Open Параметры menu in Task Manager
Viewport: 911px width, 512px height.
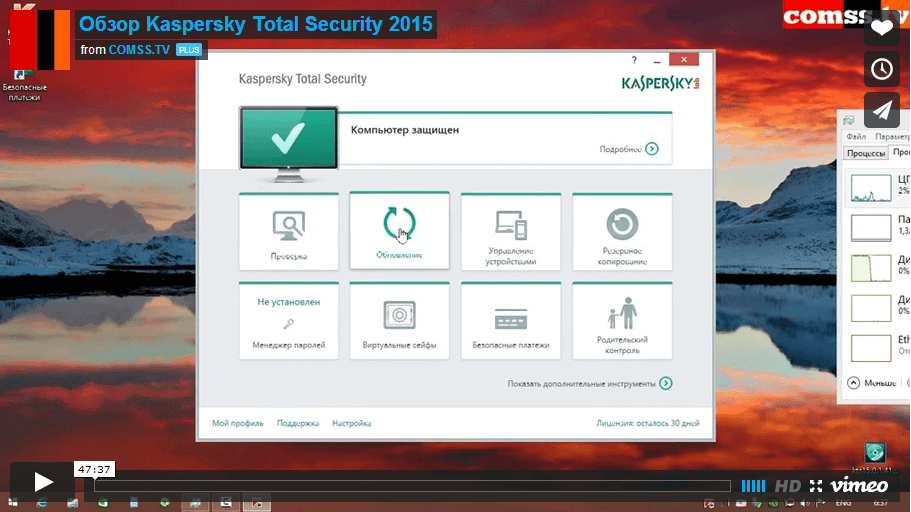coord(892,137)
